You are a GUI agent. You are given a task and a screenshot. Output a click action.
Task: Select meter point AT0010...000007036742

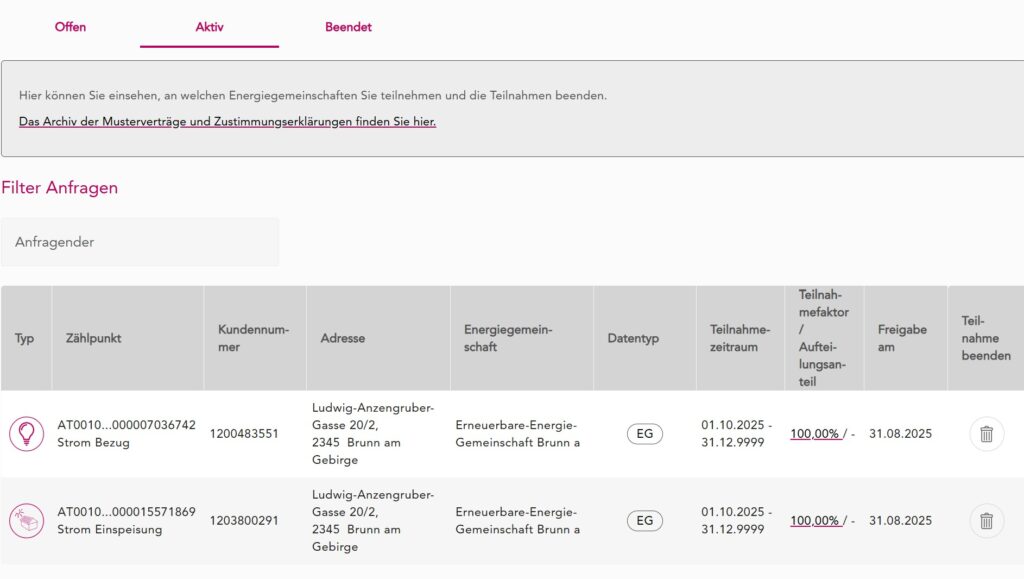coord(126,425)
